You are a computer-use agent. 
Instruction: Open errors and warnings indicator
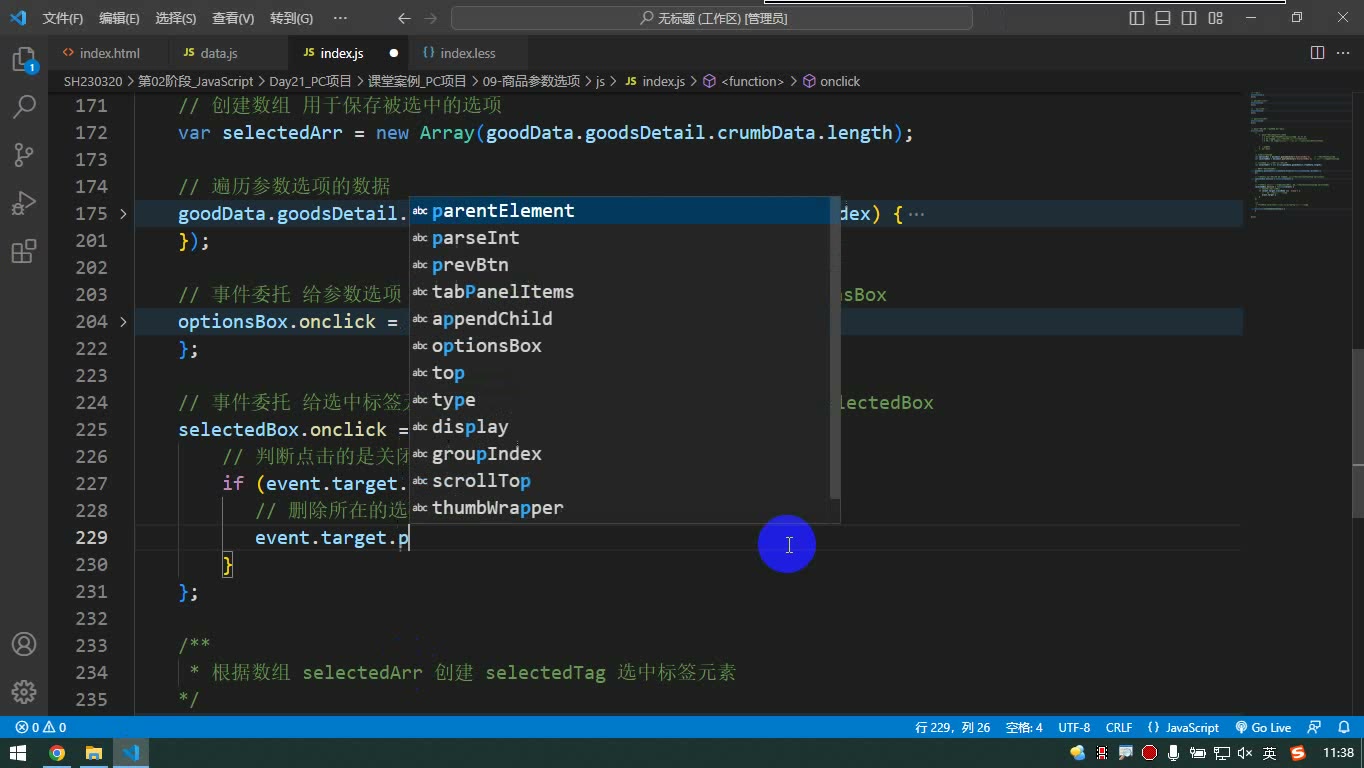coord(41,727)
